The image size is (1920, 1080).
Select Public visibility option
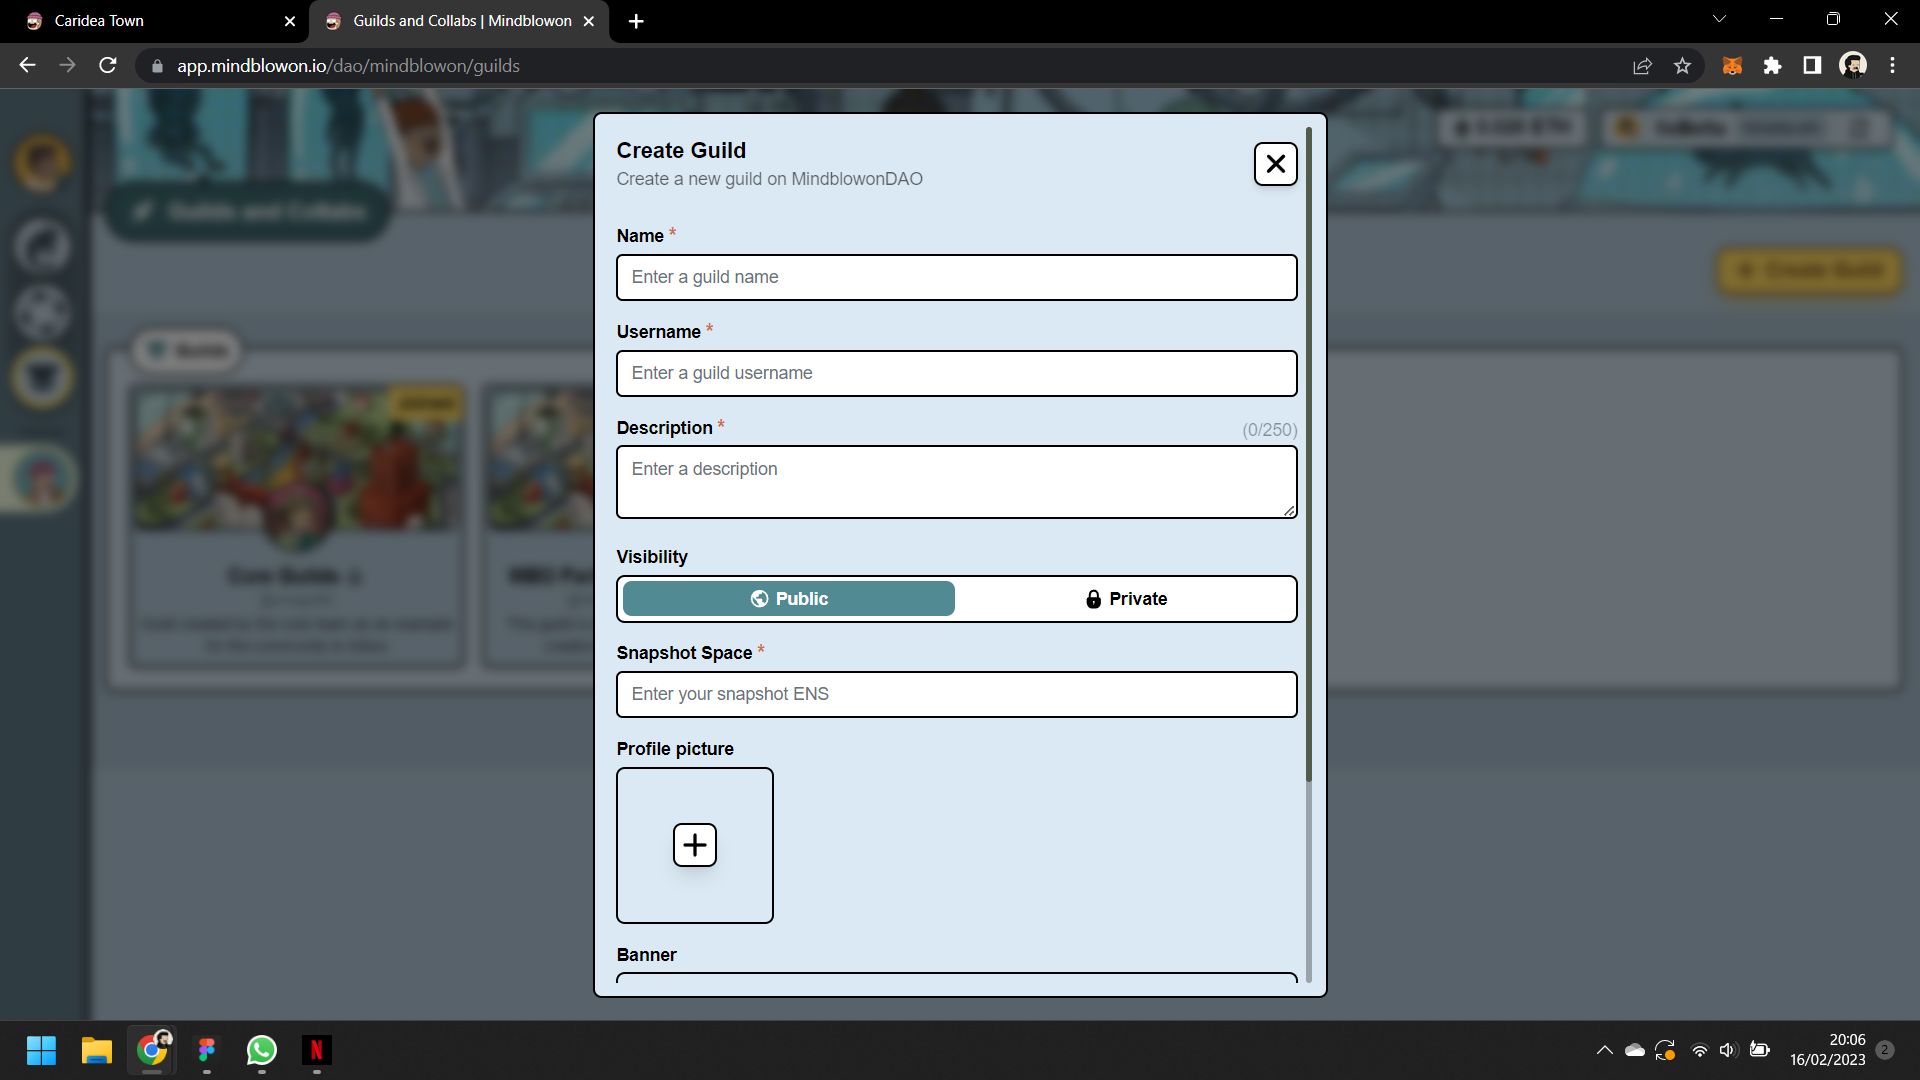tap(788, 598)
